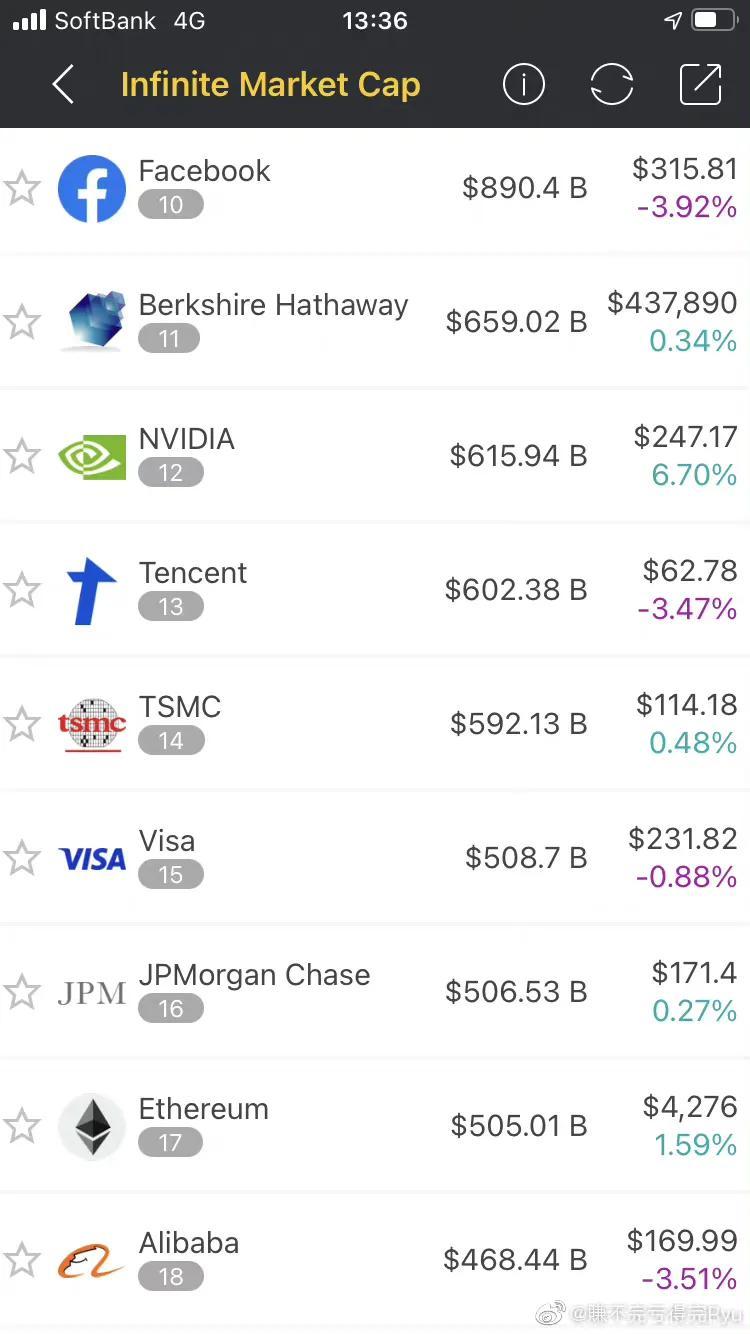Refresh the market cap list
The image size is (750, 1334).
(x=611, y=85)
